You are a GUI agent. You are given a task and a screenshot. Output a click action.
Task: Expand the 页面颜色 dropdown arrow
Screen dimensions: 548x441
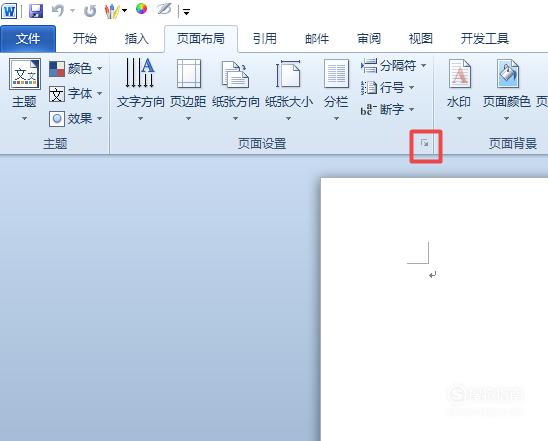[506, 119]
